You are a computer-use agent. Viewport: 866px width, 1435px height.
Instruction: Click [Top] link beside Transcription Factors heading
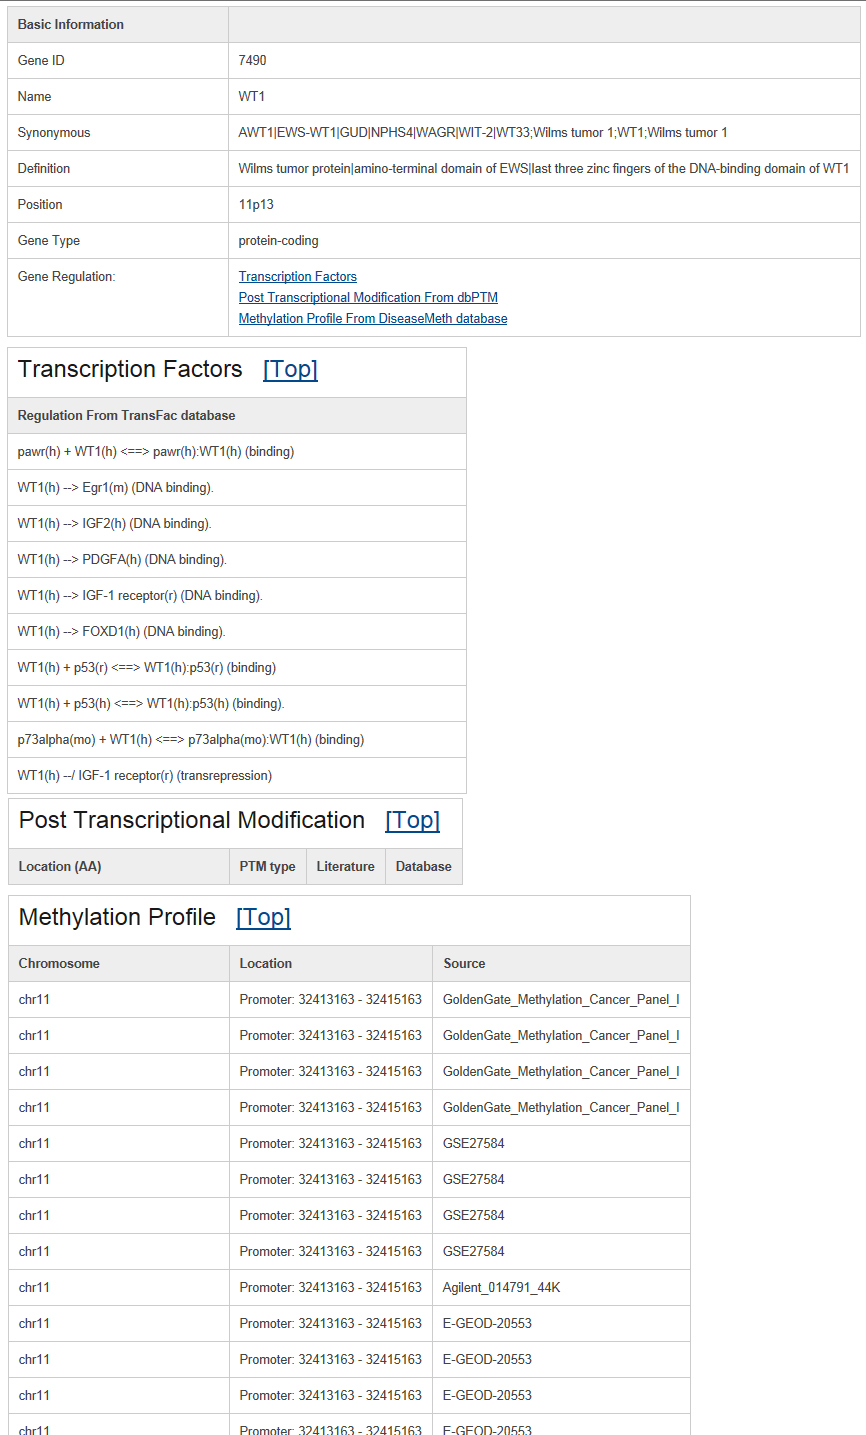[x=290, y=369]
